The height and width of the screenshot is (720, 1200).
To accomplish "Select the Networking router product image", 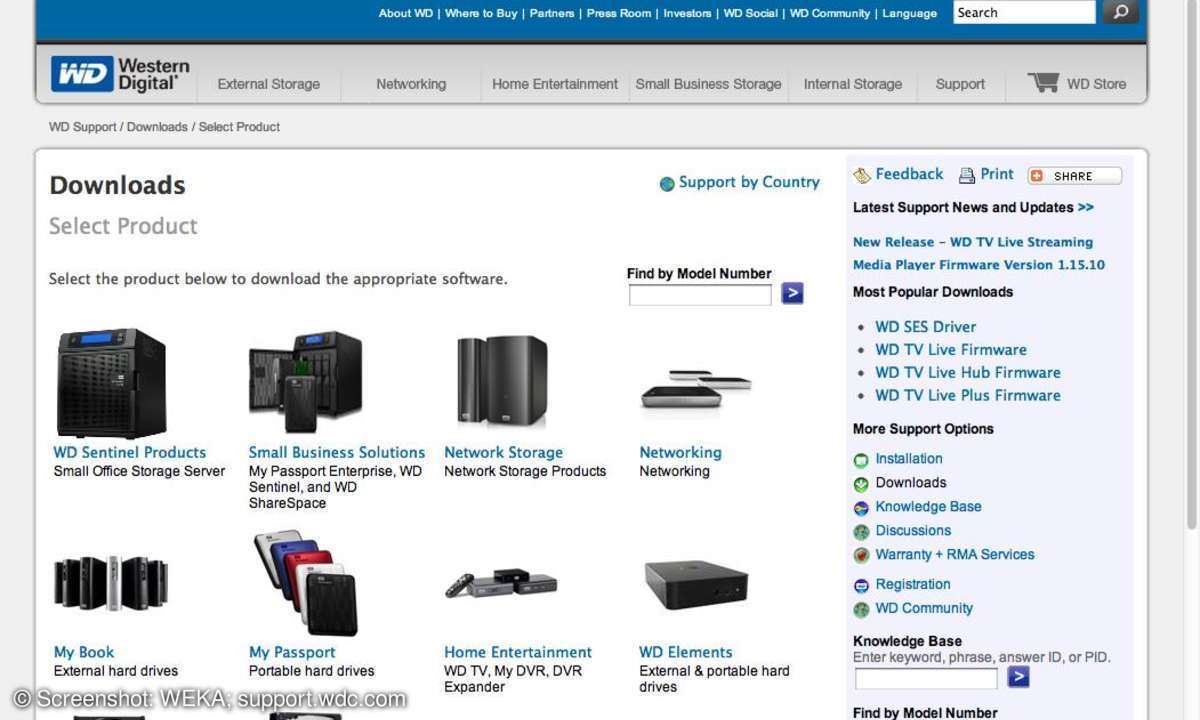I will pyautogui.click(x=696, y=389).
